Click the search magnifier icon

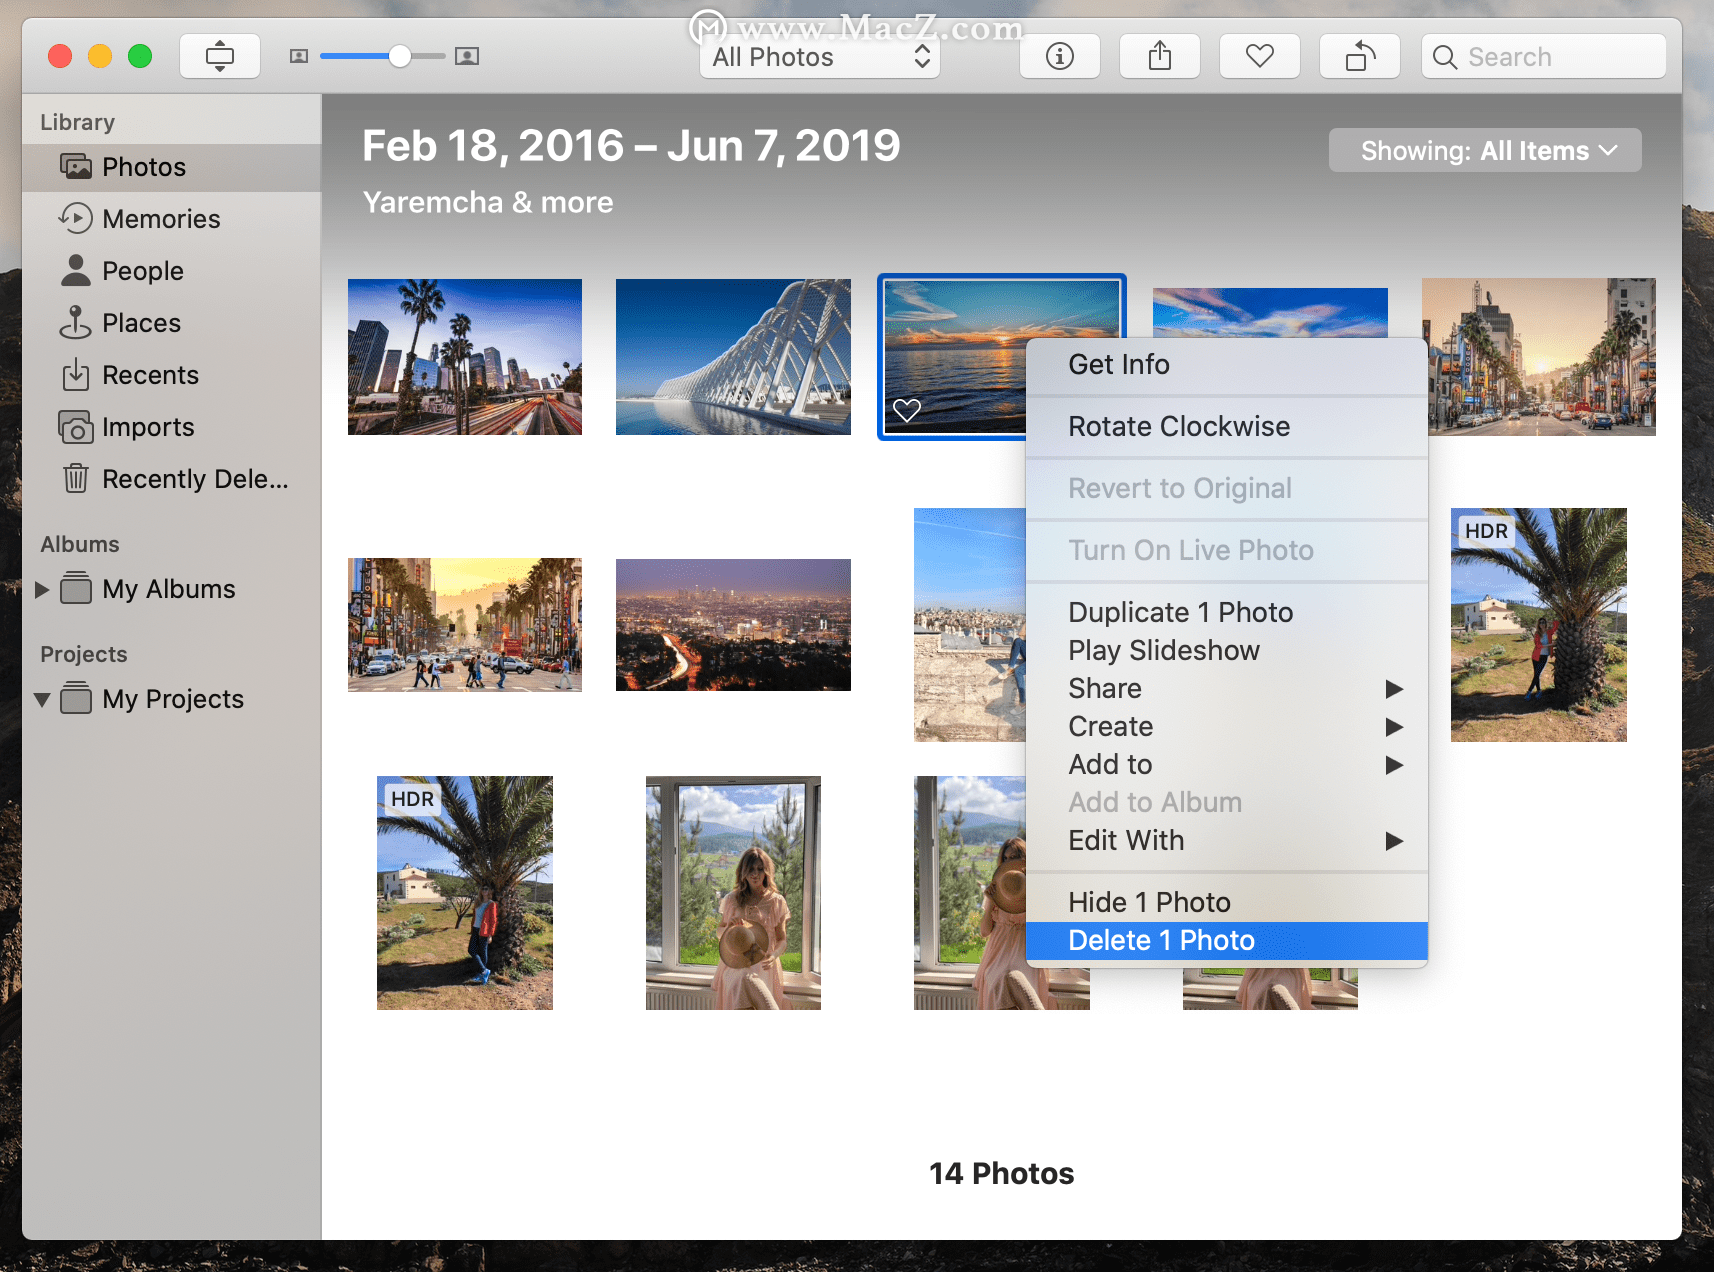pos(1444,57)
